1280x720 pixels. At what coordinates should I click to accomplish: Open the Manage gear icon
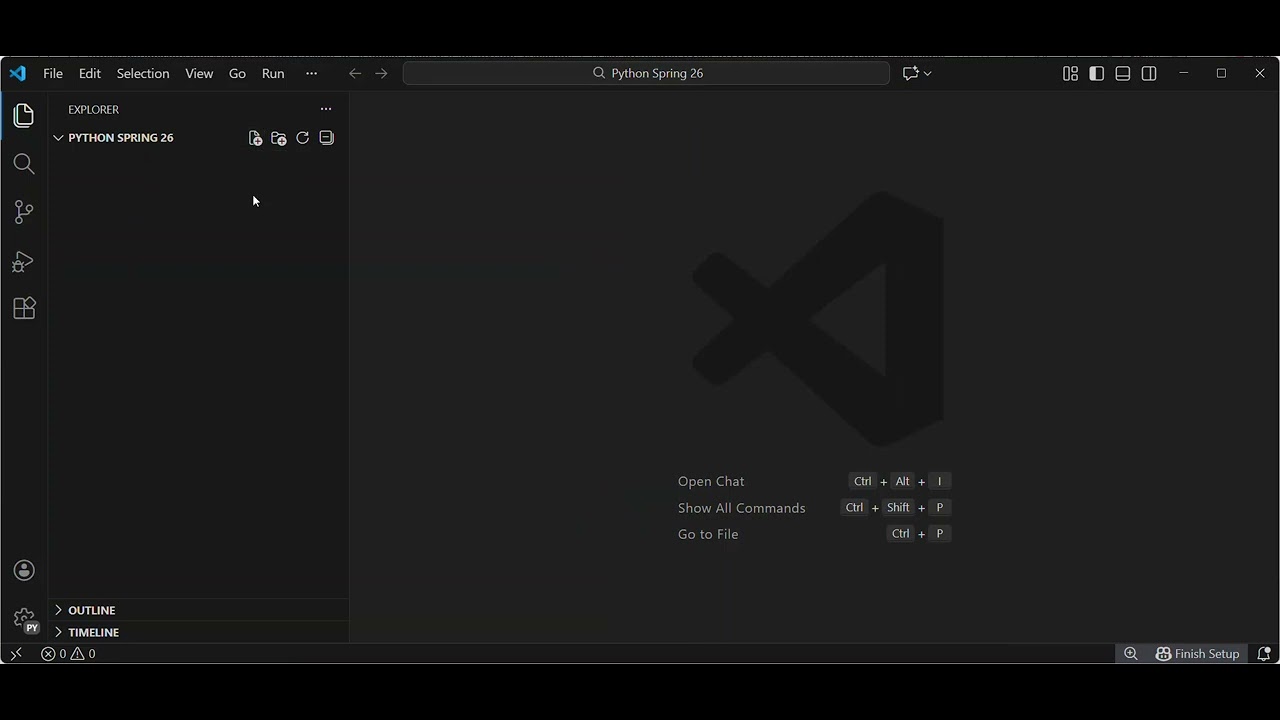click(24, 620)
